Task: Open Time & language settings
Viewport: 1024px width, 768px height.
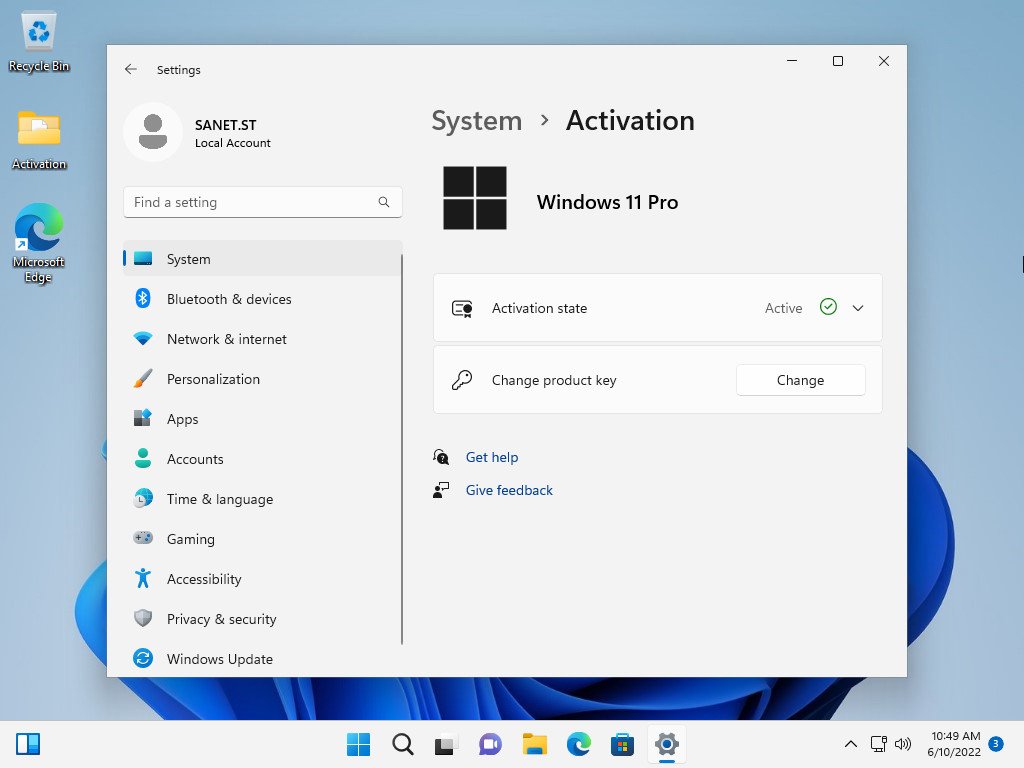Action: (x=263, y=499)
